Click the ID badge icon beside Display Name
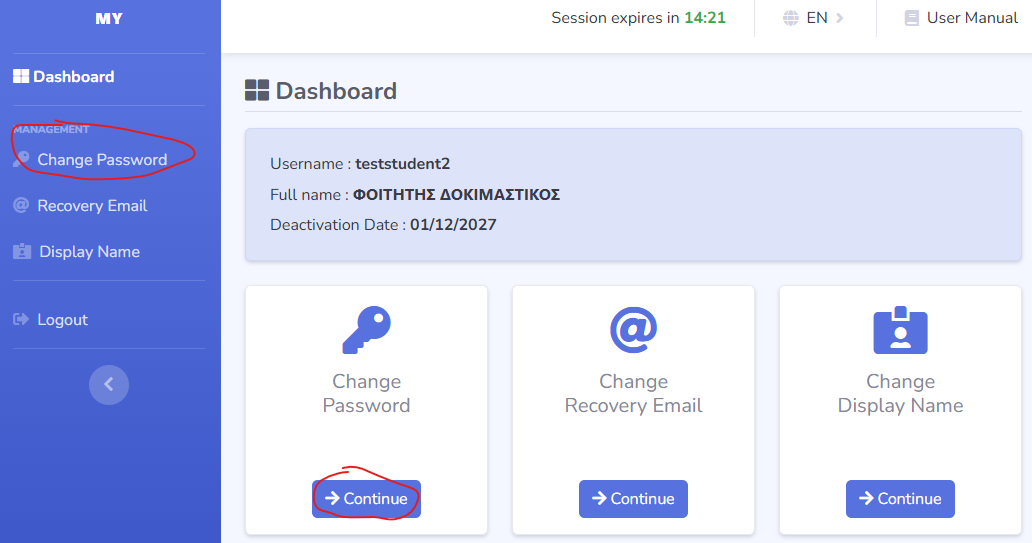This screenshot has width=1032, height=543. click(22, 252)
